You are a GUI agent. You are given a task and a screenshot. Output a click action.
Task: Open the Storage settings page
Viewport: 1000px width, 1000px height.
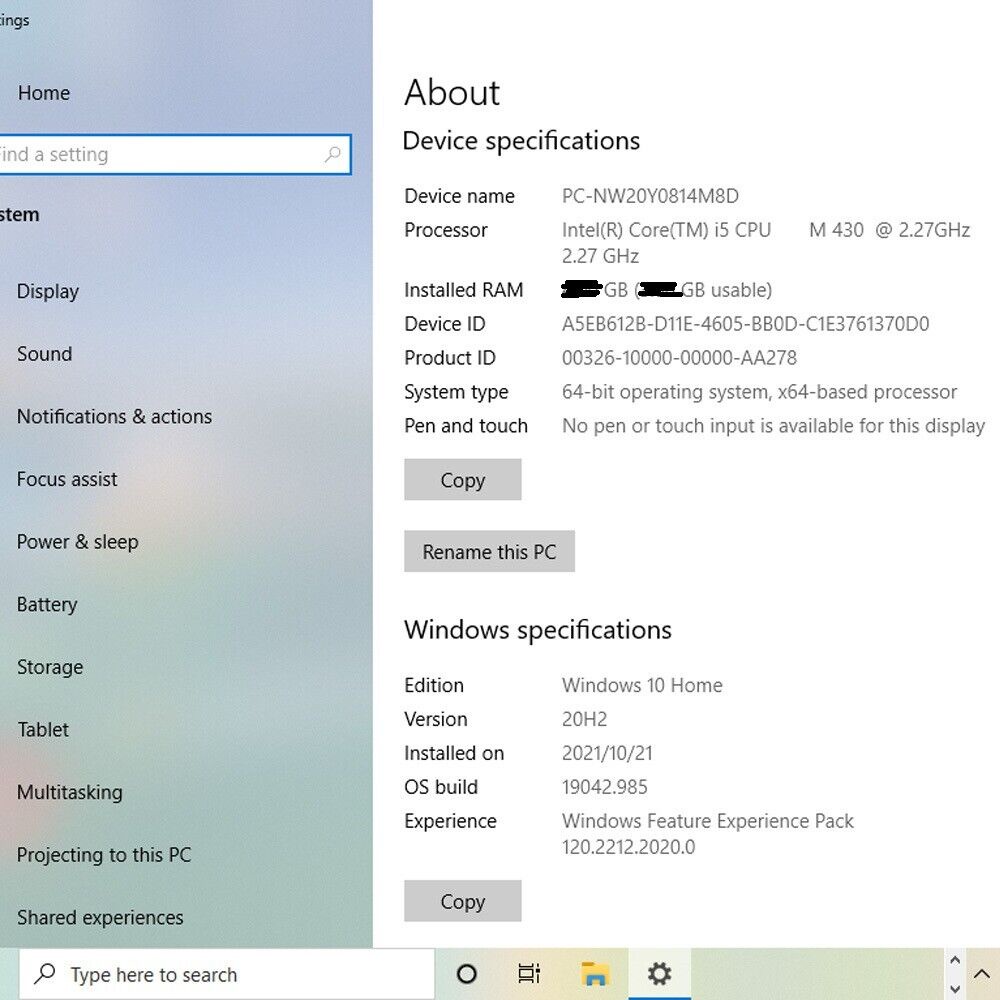click(50, 667)
